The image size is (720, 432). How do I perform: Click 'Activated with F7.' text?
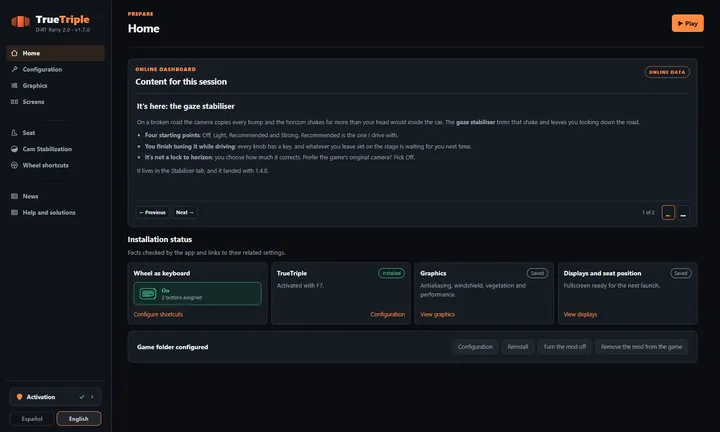pyautogui.click(x=300, y=286)
